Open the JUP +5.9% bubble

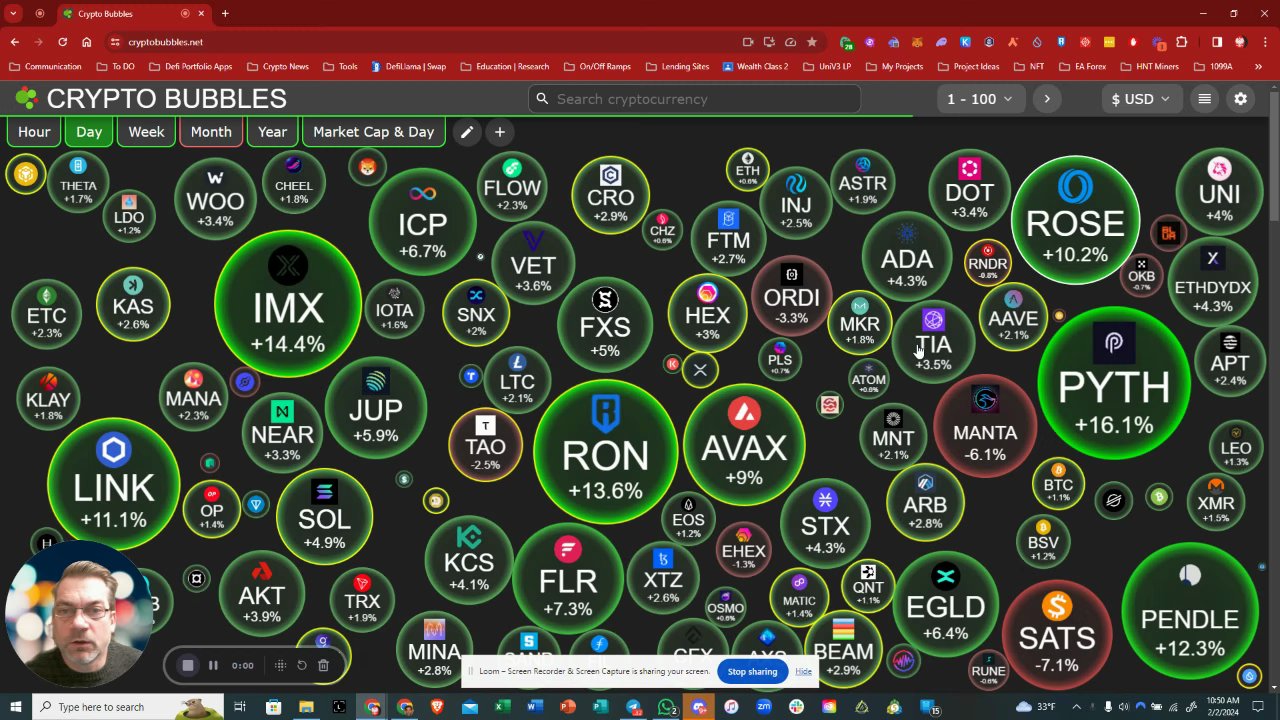click(x=375, y=407)
